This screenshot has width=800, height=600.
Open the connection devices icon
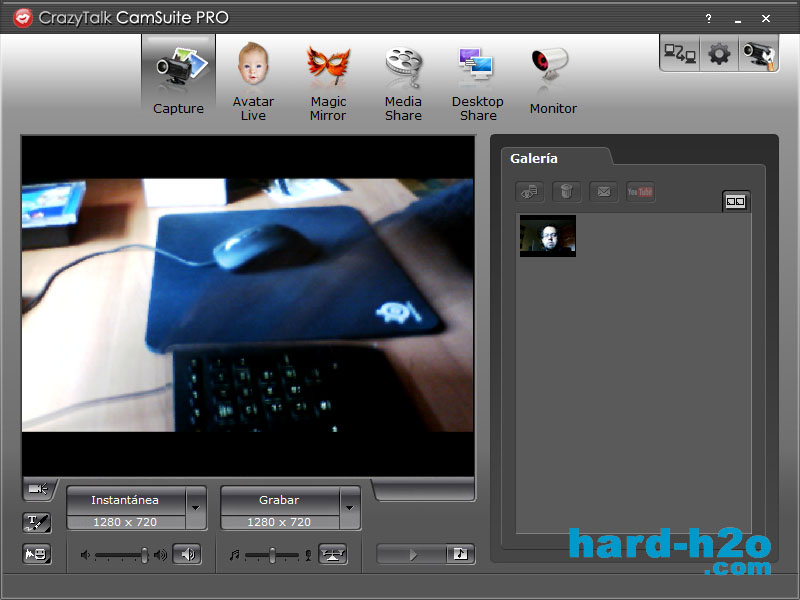[x=680, y=54]
